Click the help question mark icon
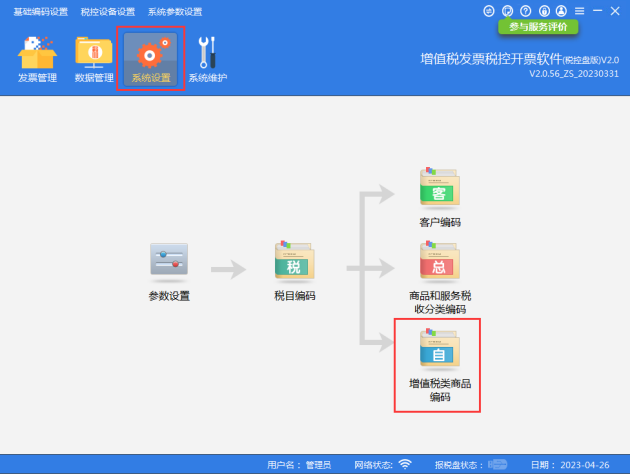630x474 pixels. (x=526, y=11)
